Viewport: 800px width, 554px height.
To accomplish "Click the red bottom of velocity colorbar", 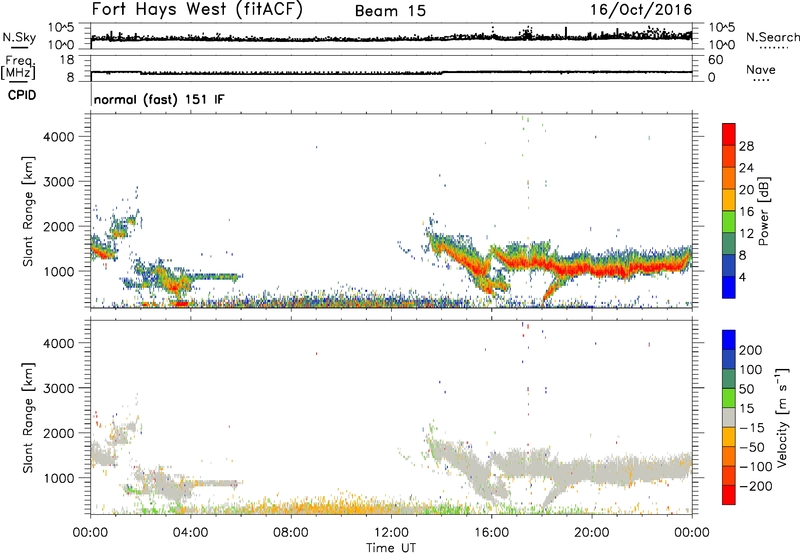I will [729, 495].
